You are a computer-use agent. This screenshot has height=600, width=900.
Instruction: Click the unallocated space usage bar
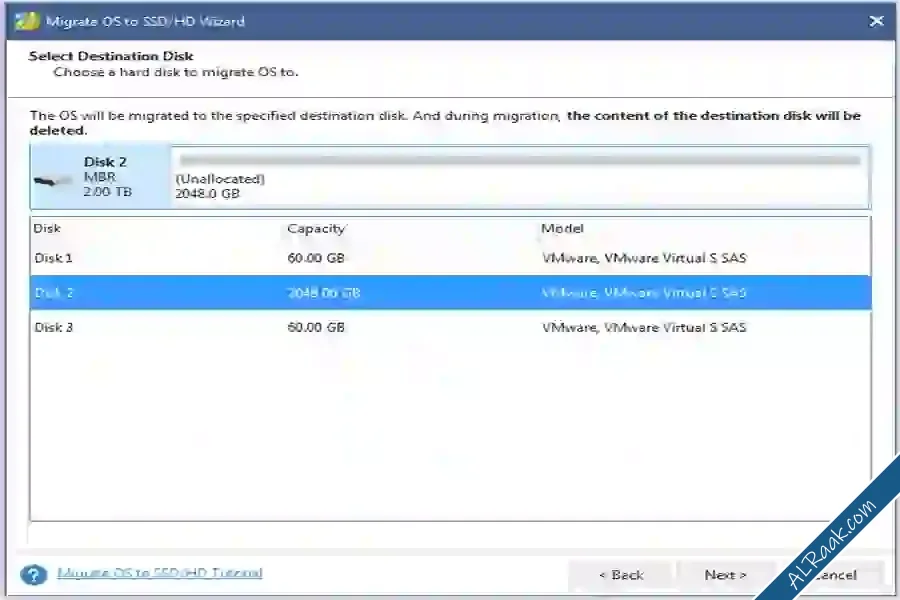(x=520, y=160)
